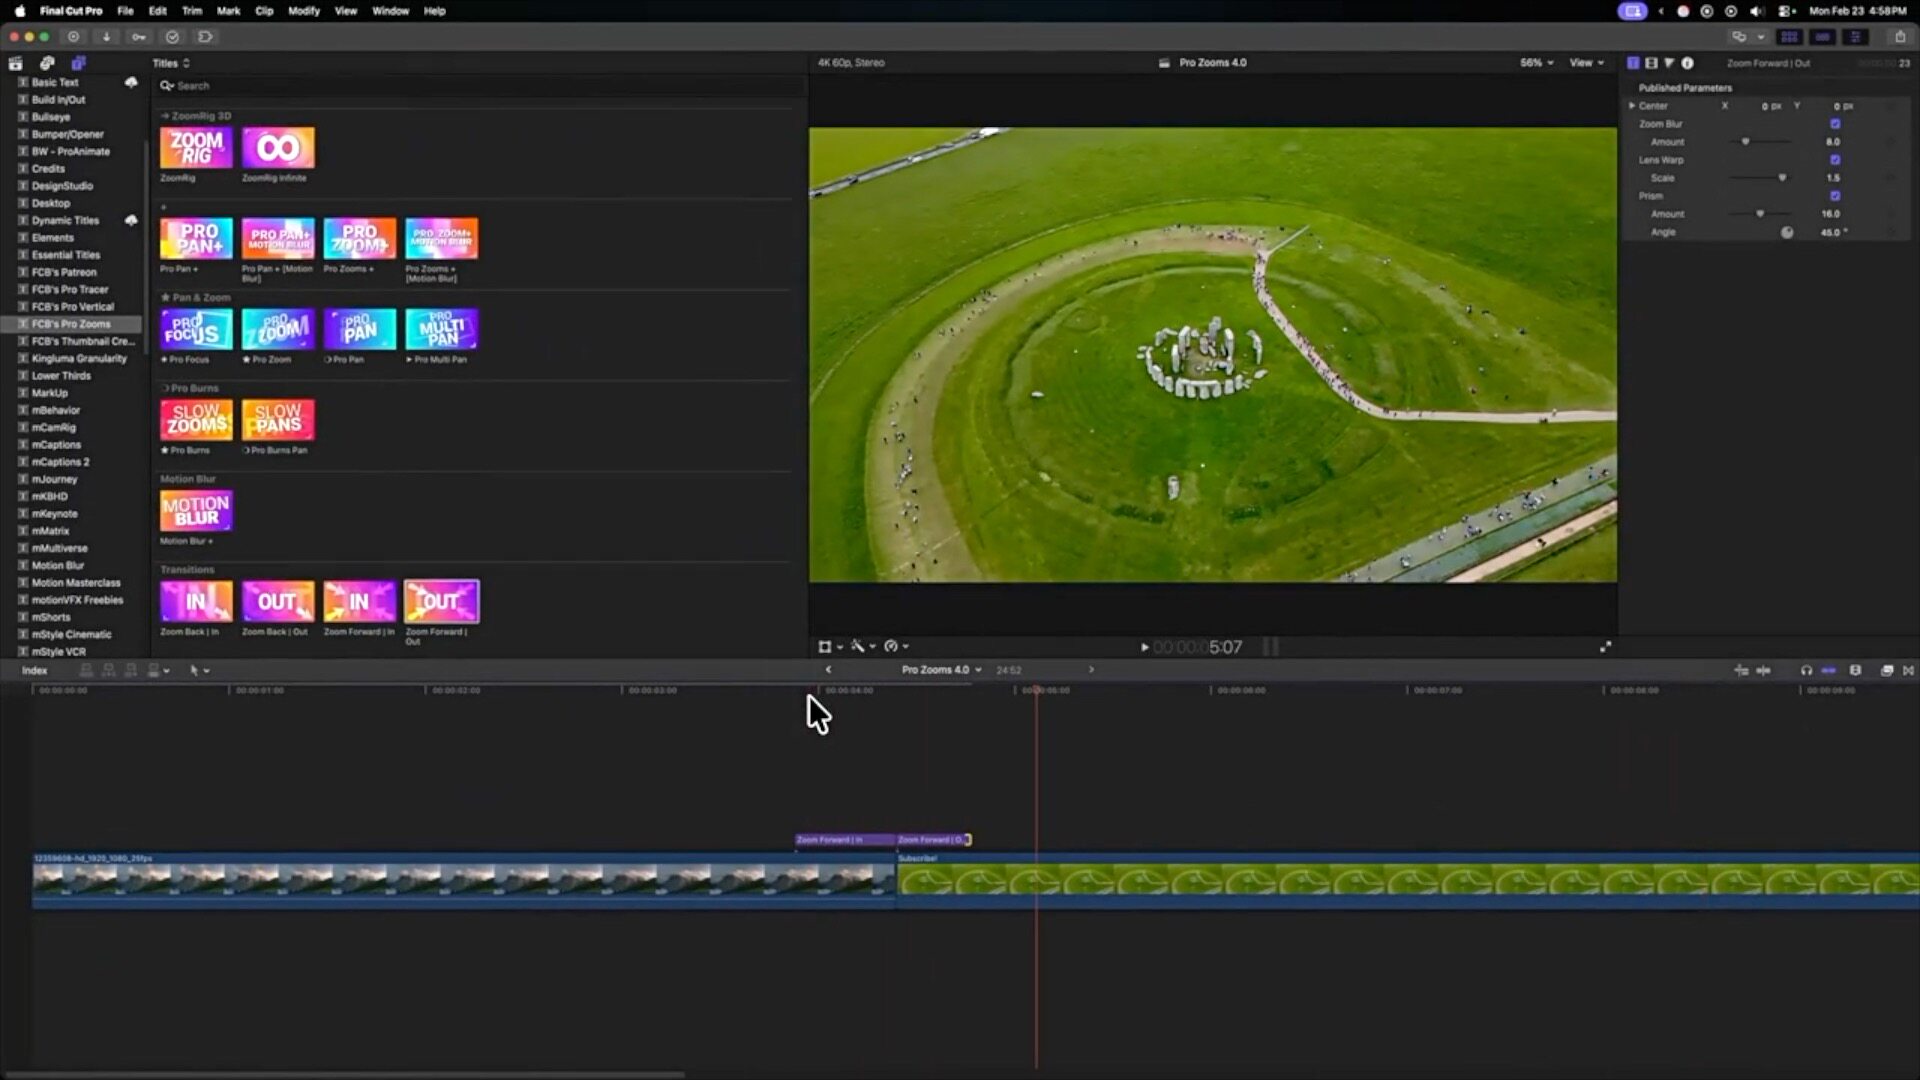Click the headphones solo icon
Viewport: 1920px width, 1080px height.
pyautogui.click(x=1806, y=670)
